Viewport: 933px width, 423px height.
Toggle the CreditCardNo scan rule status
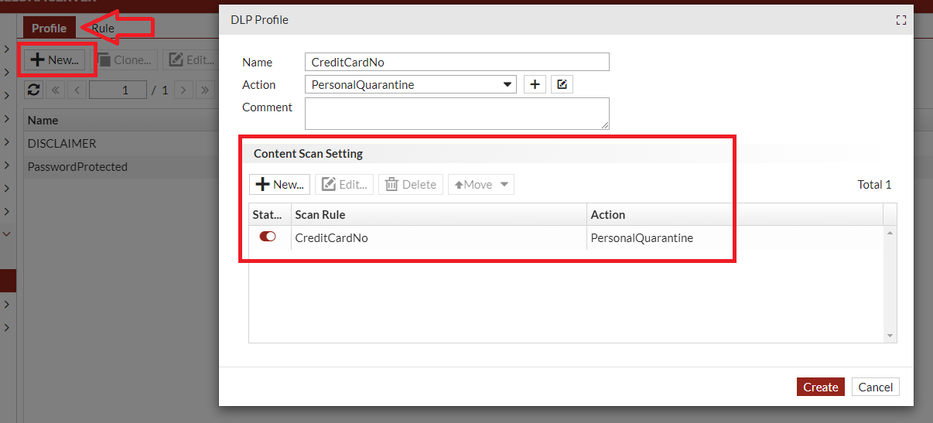point(268,238)
